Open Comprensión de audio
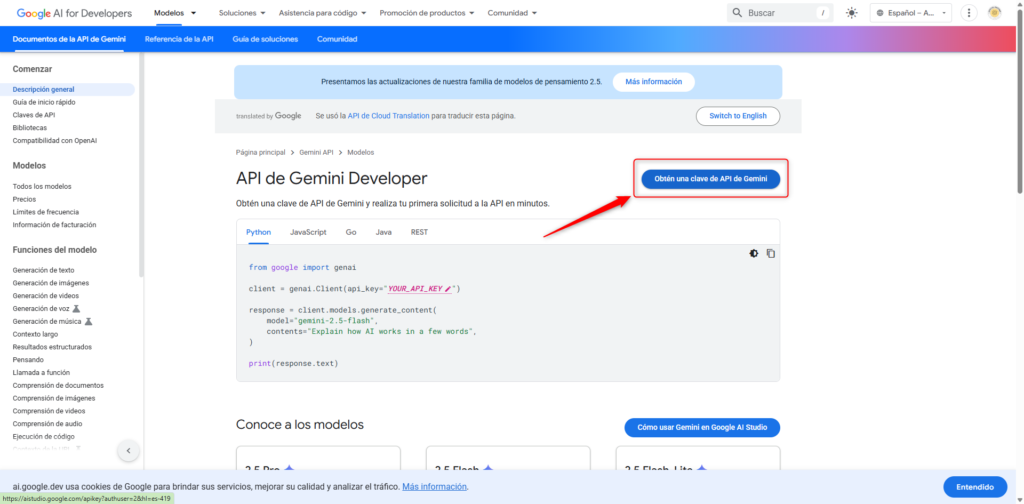The width and height of the screenshot is (1024, 504). tap(47, 424)
